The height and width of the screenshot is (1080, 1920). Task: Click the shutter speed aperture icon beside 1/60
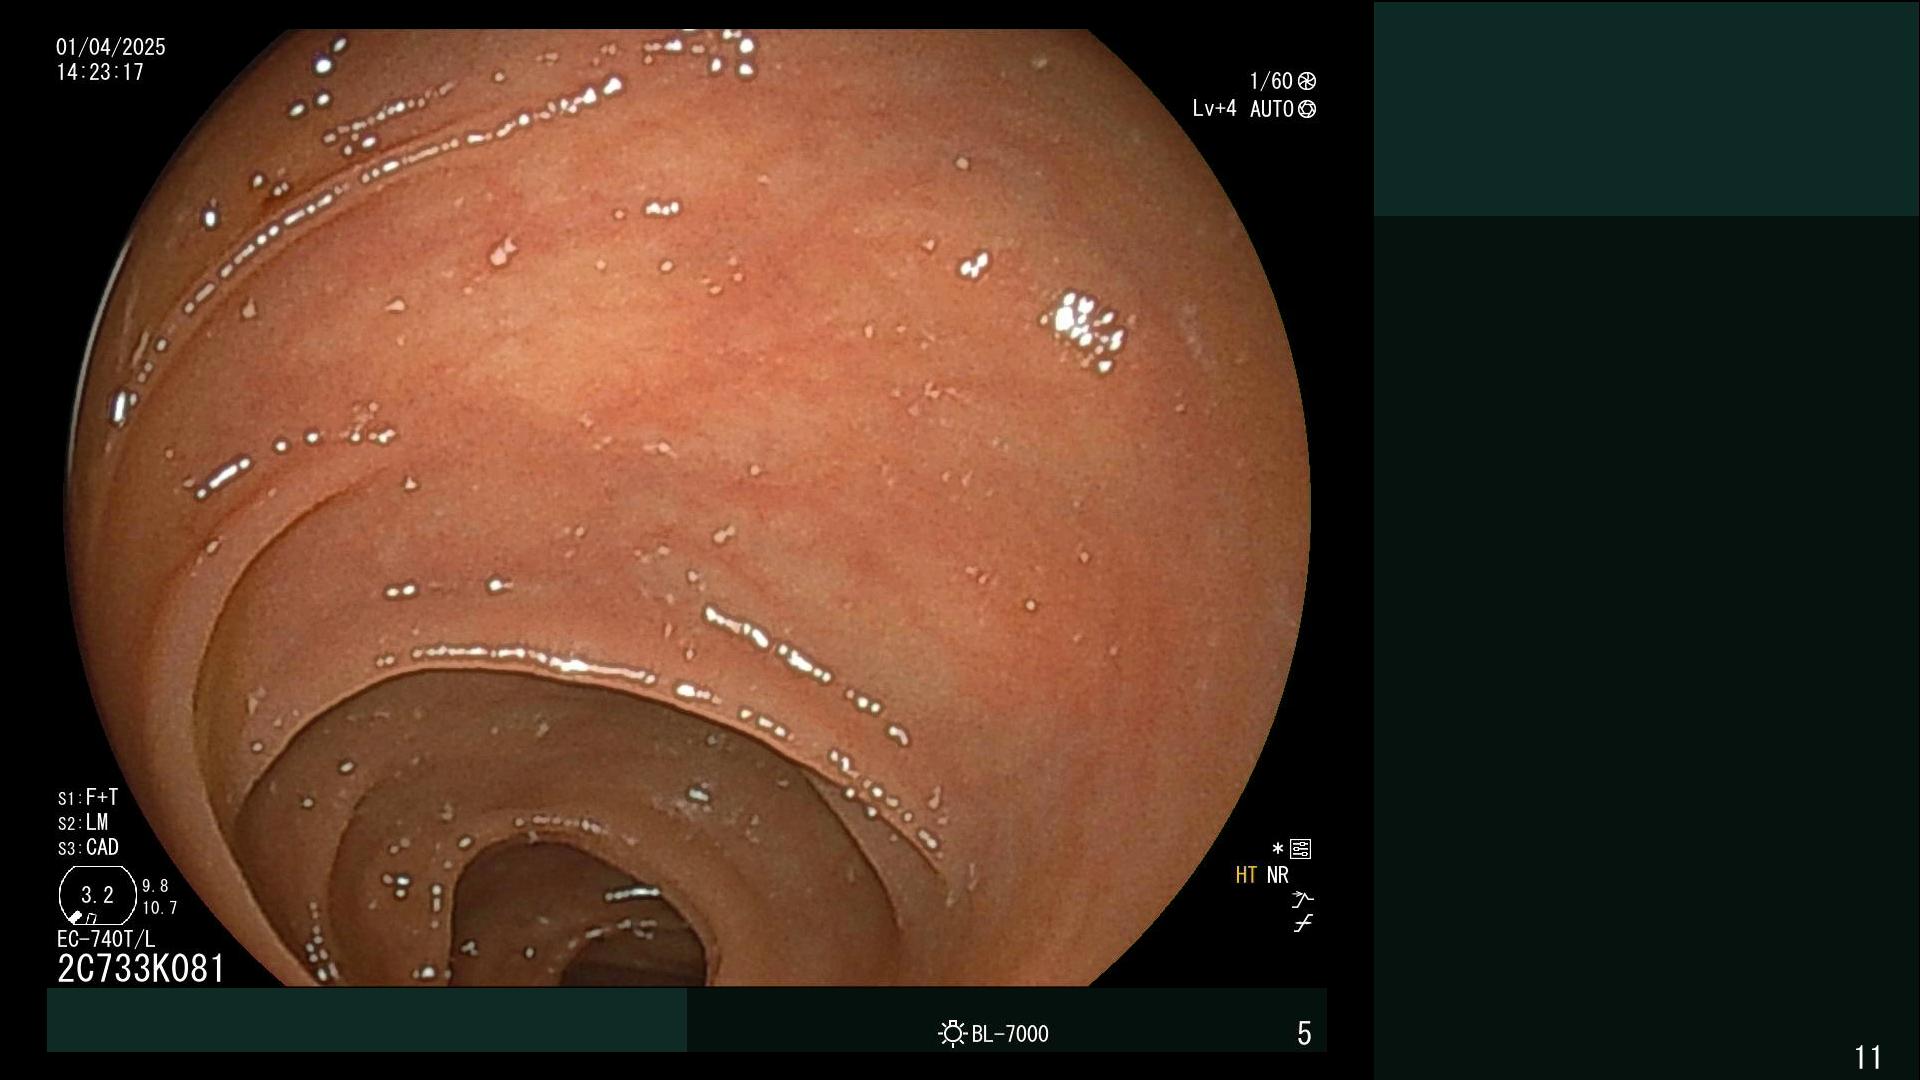(1307, 81)
